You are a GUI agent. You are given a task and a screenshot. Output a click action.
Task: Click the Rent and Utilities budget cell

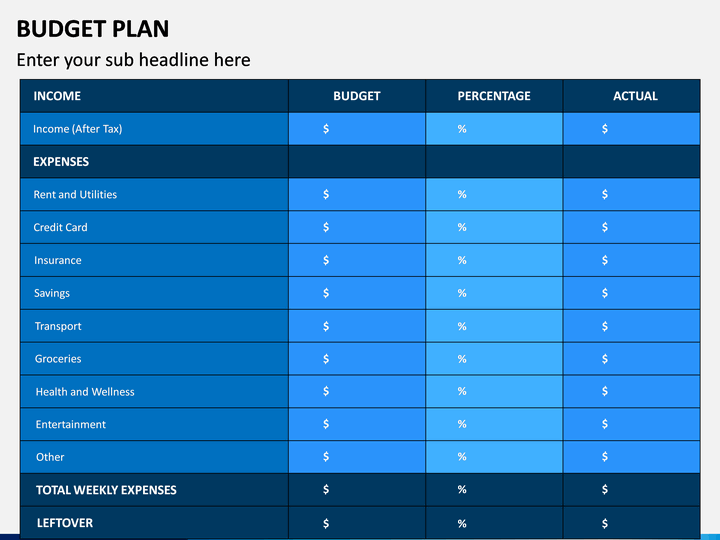[357, 195]
